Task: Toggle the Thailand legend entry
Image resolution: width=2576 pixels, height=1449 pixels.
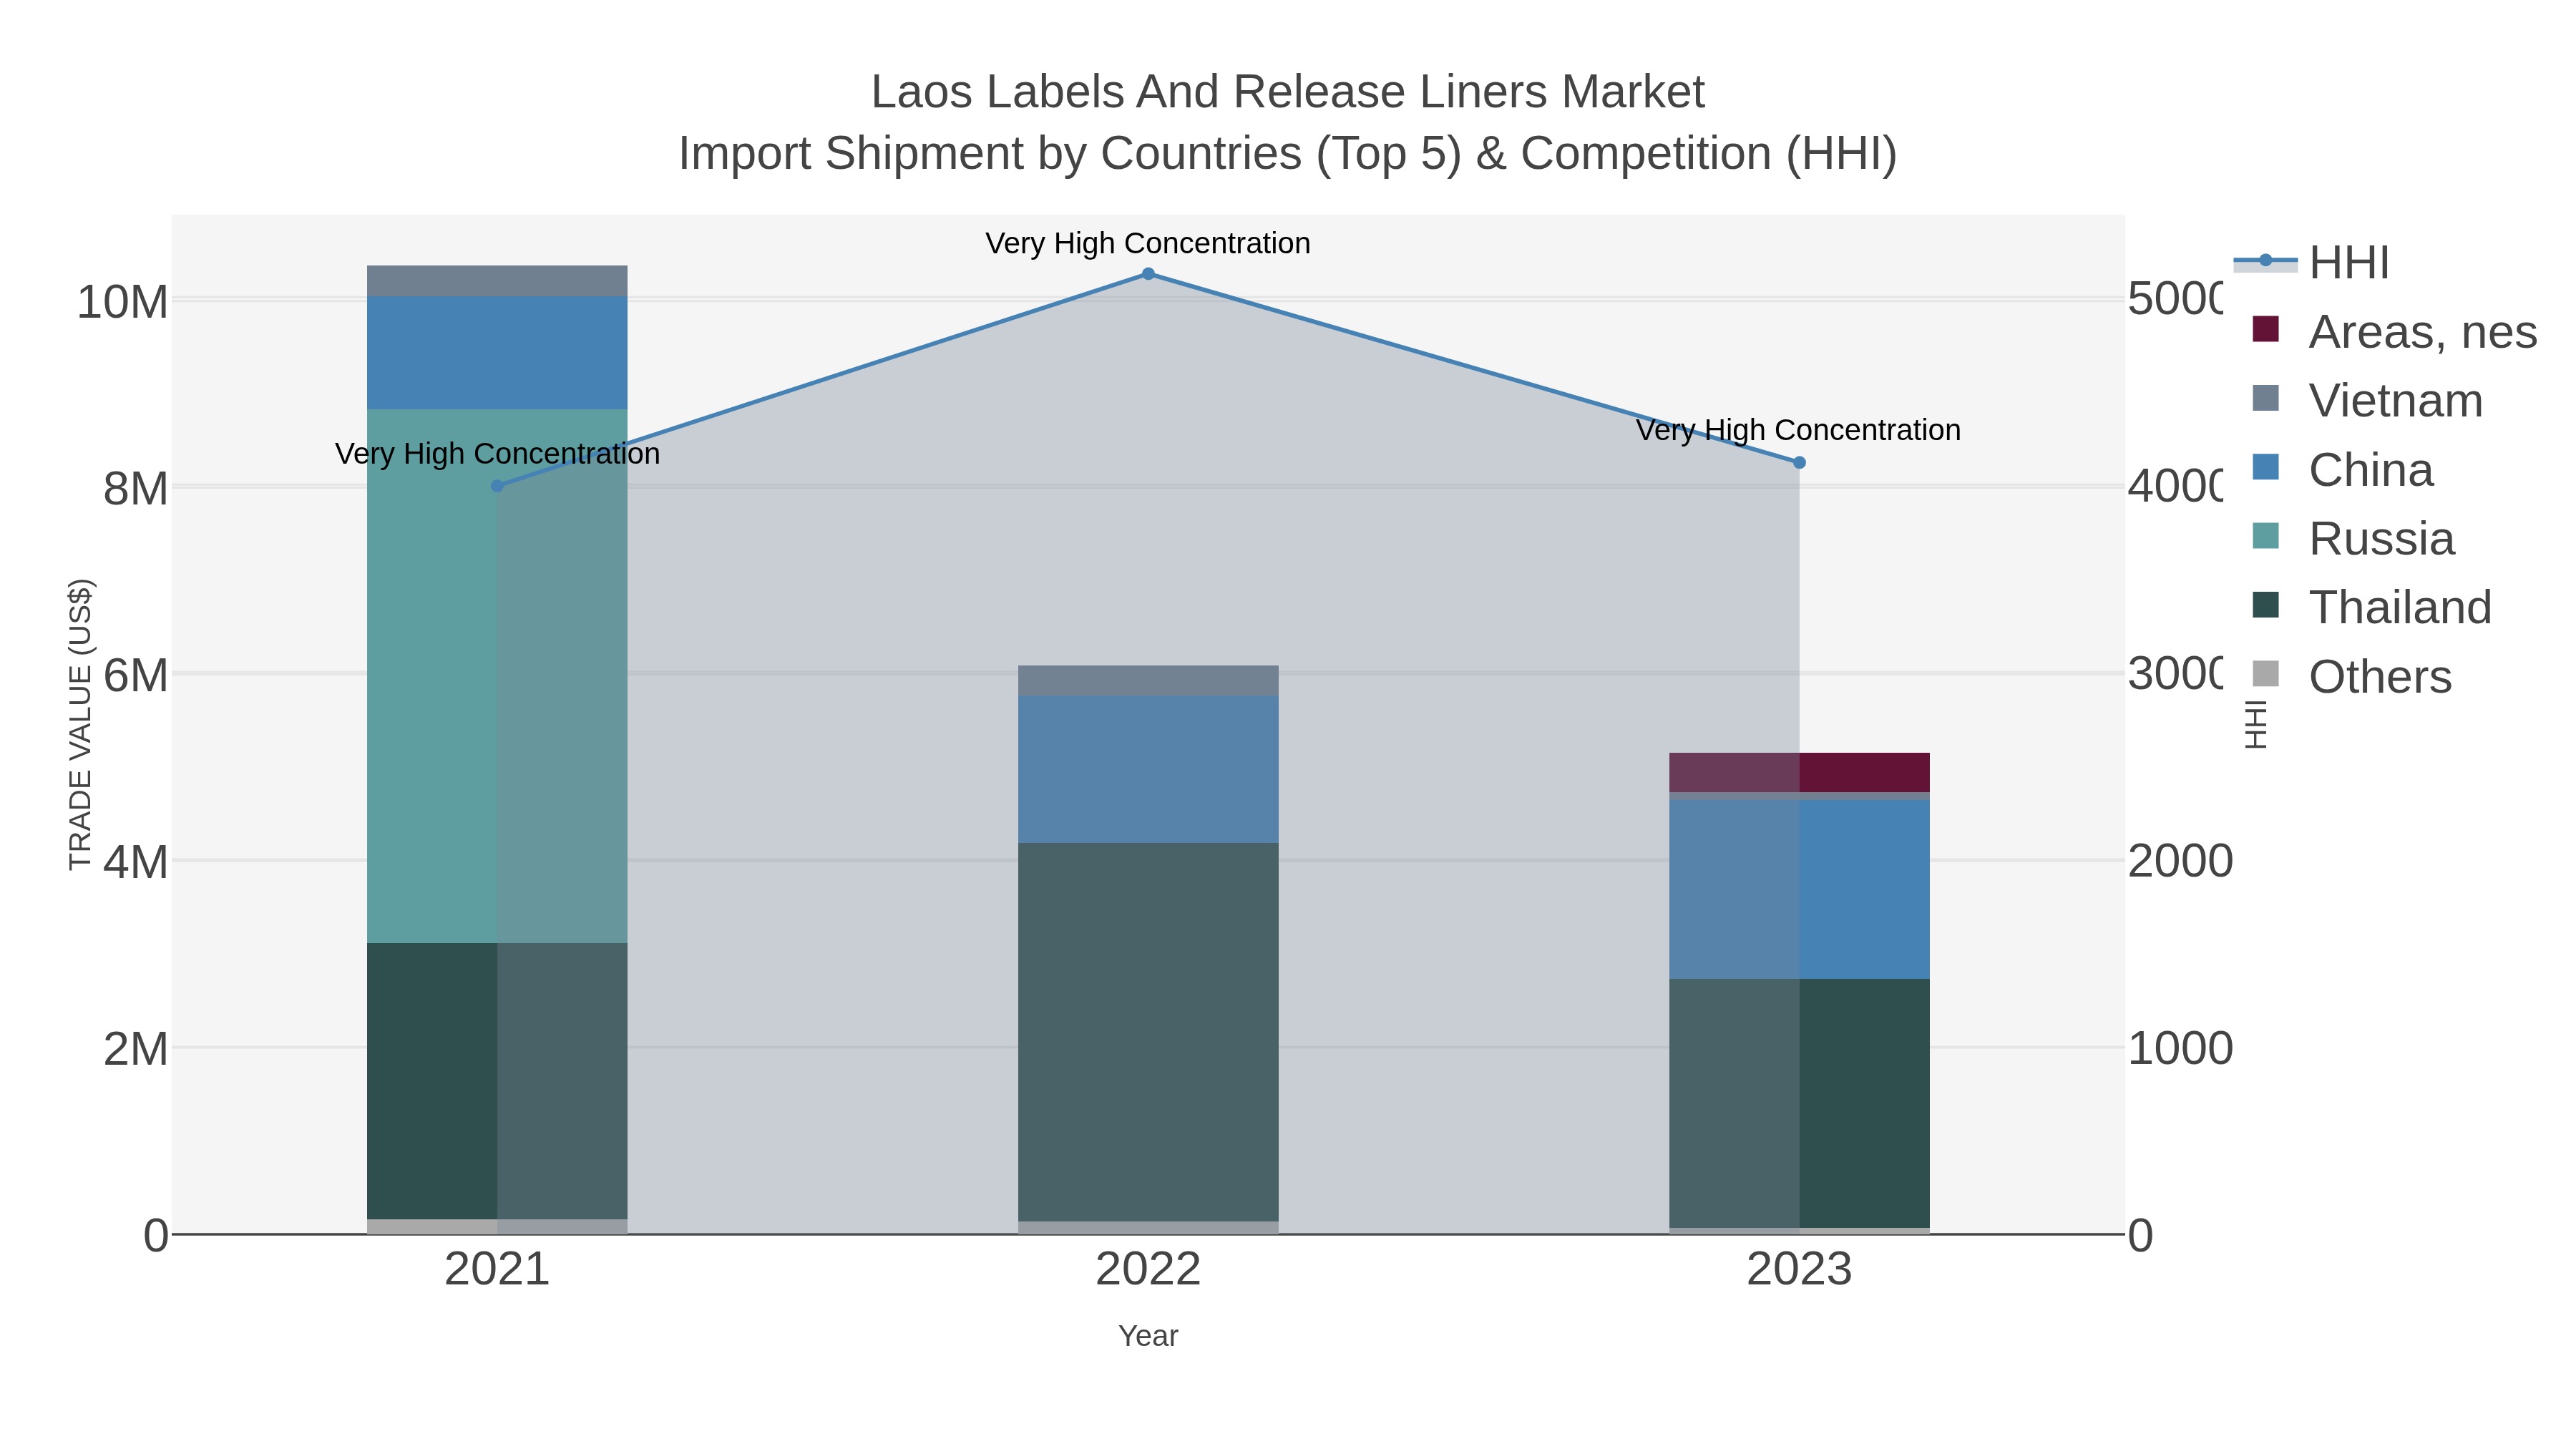Action: pyautogui.click(x=2371, y=607)
